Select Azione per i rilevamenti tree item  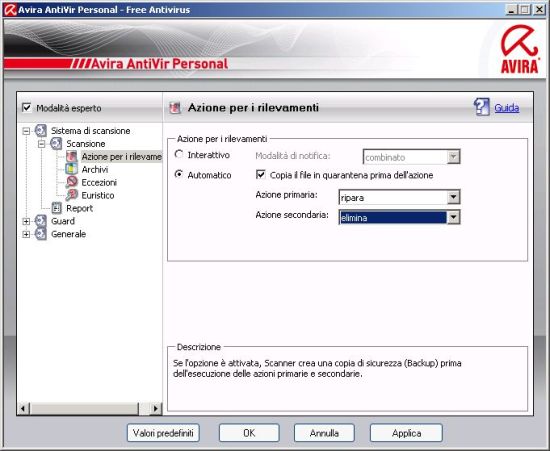tap(121, 157)
